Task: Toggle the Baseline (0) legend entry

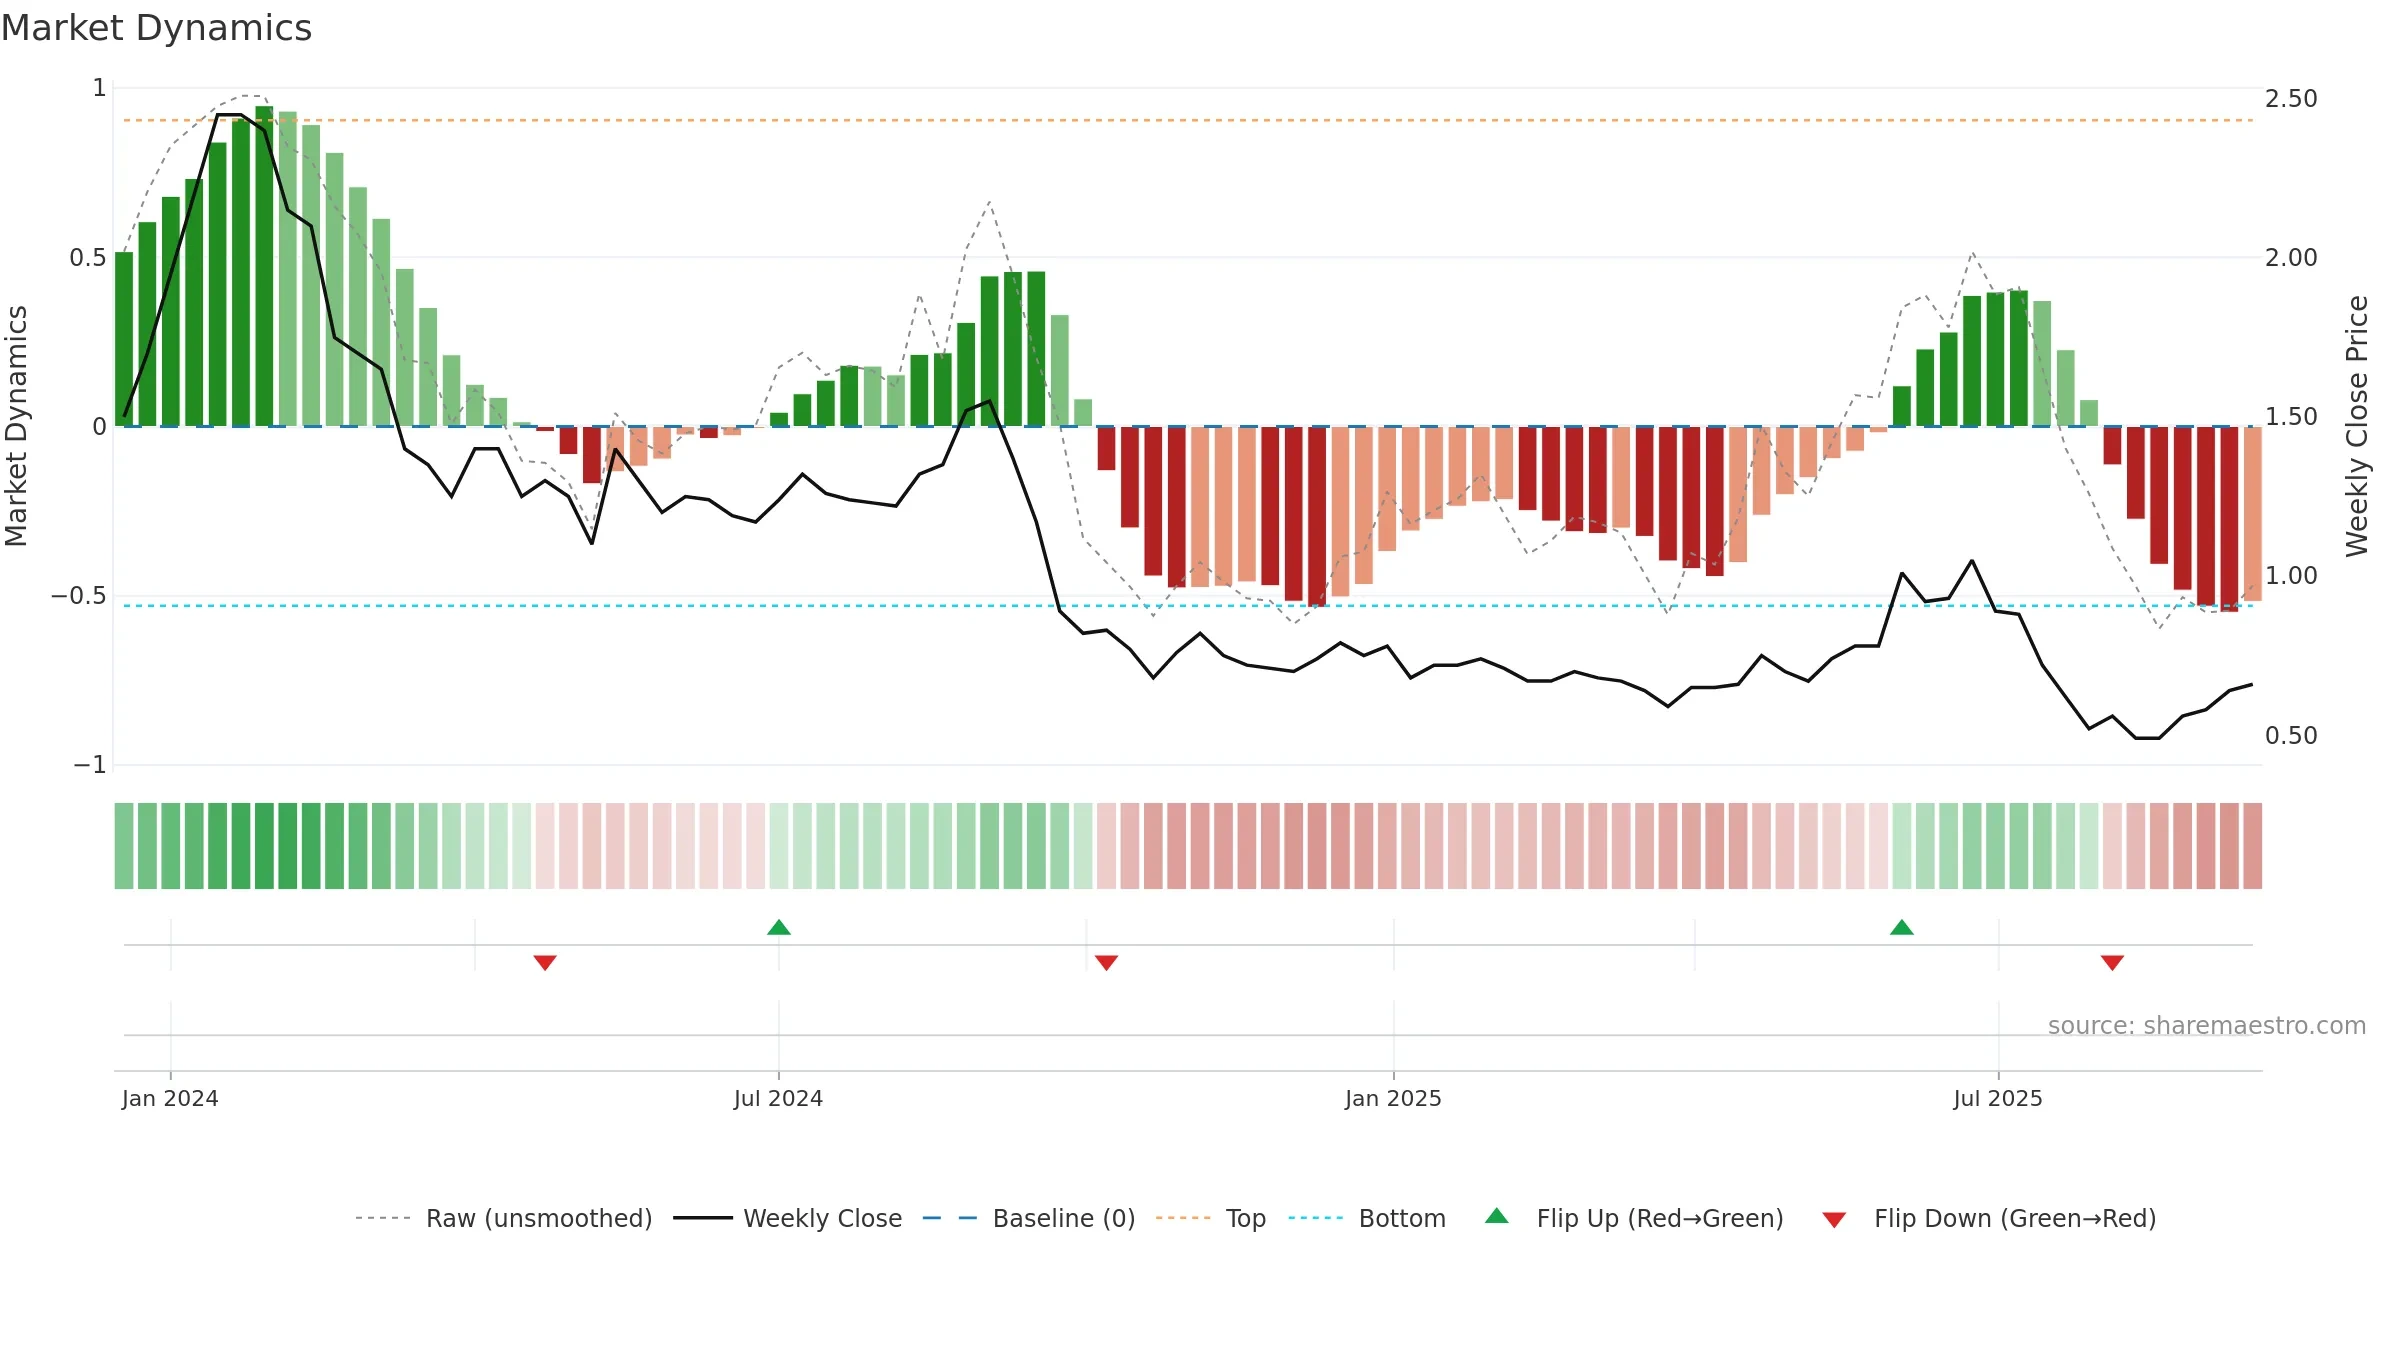Action: [x=1028, y=1218]
